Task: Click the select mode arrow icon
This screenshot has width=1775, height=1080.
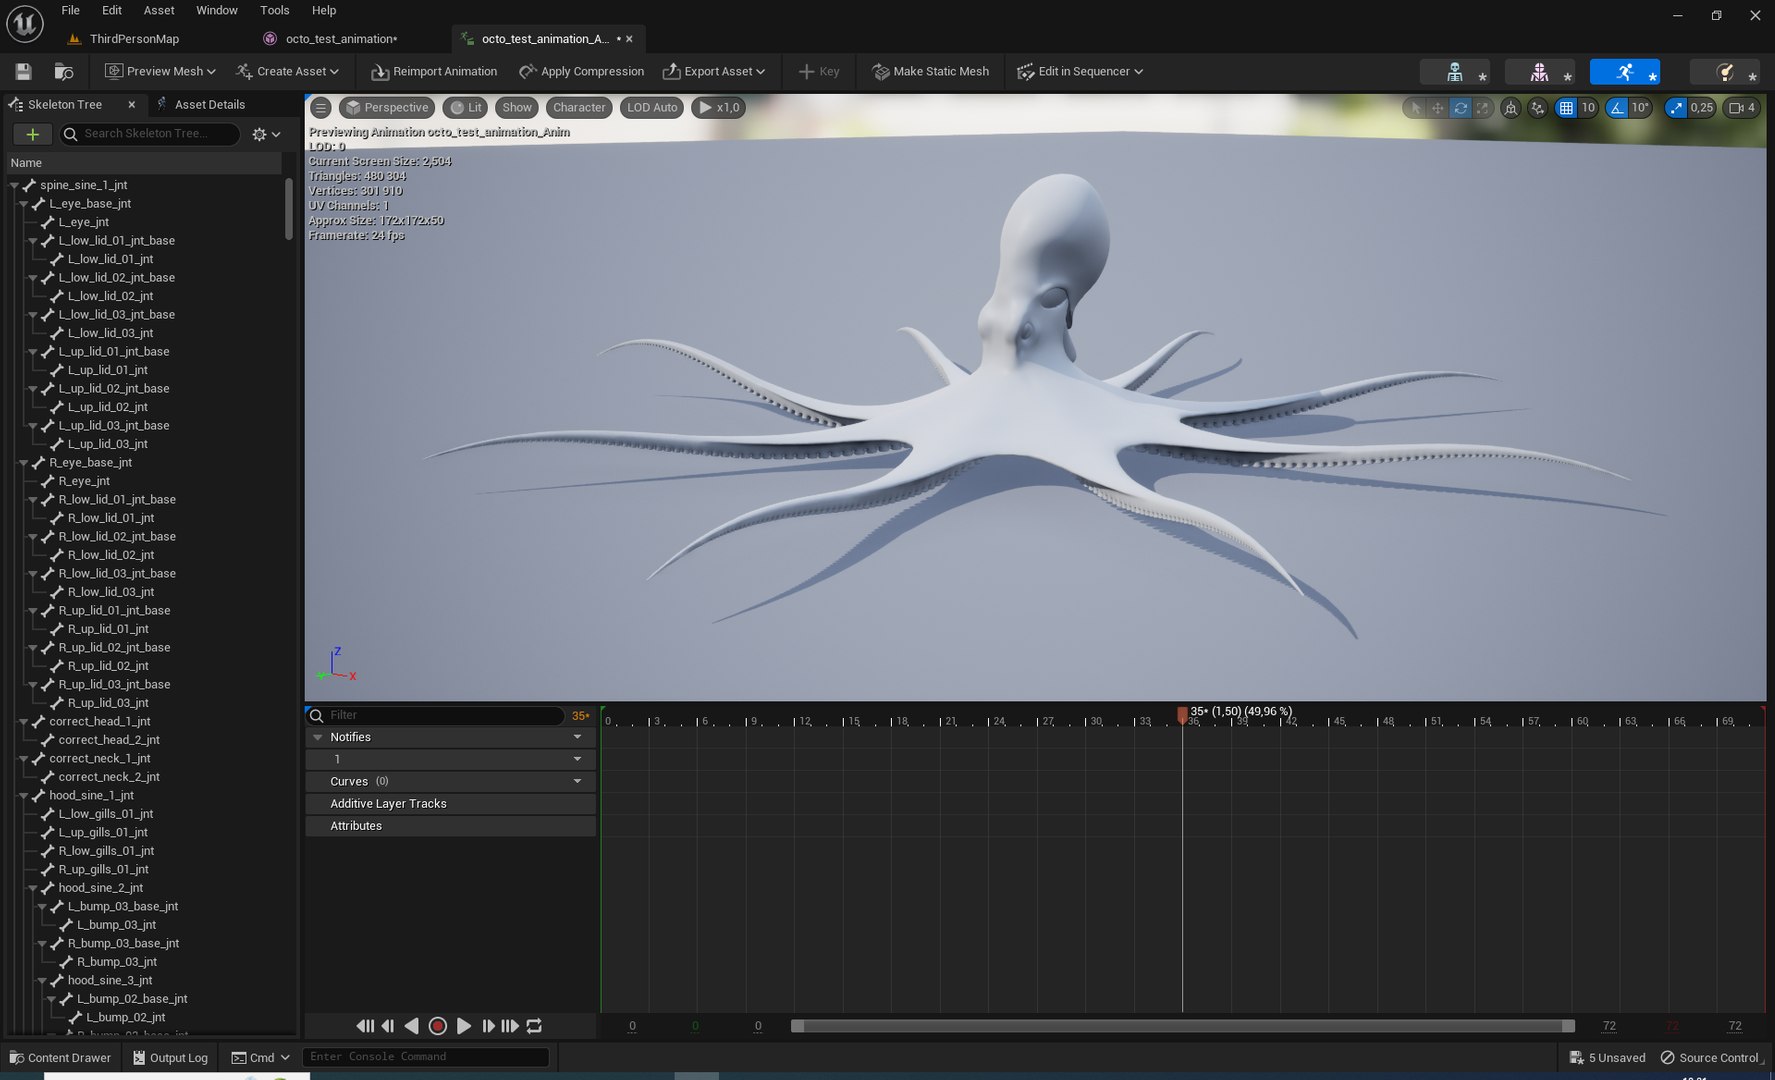Action: click(x=1415, y=108)
